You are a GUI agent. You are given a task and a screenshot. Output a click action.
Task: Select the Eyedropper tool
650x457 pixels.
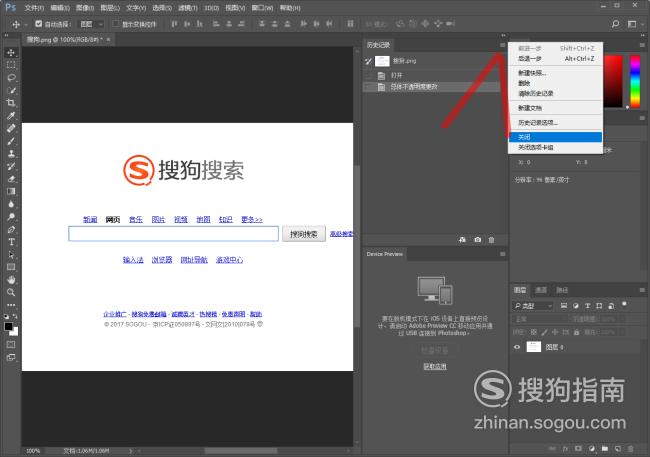click(11, 116)
